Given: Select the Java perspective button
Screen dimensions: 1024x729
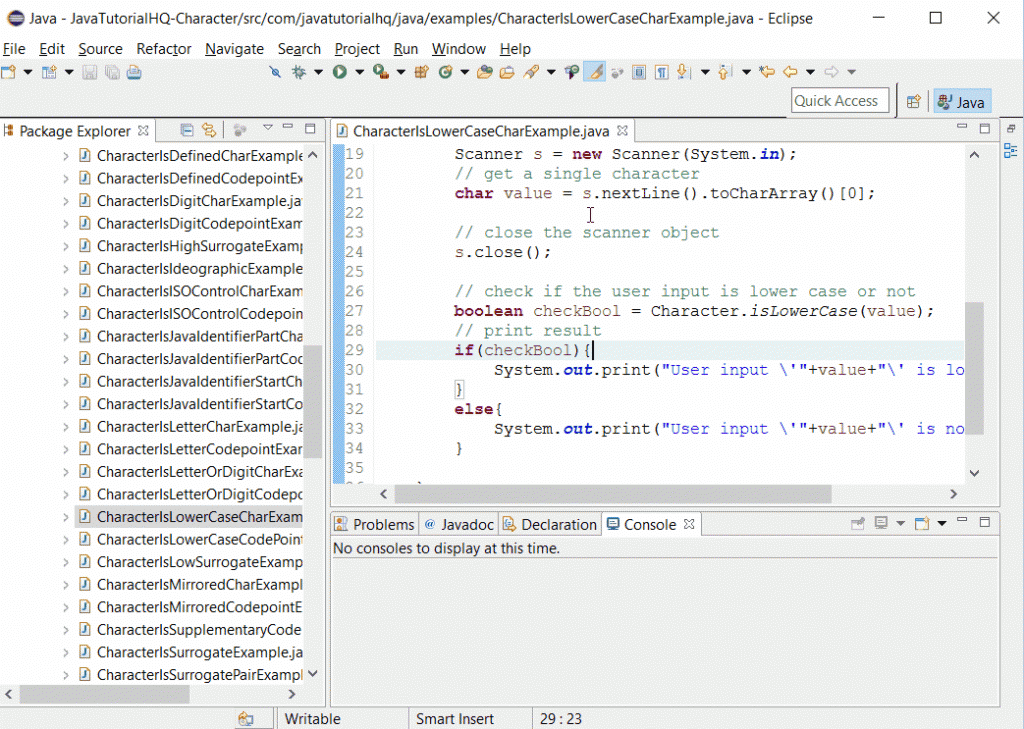Looking at the screenshot, I should click(x=961, y=102).
